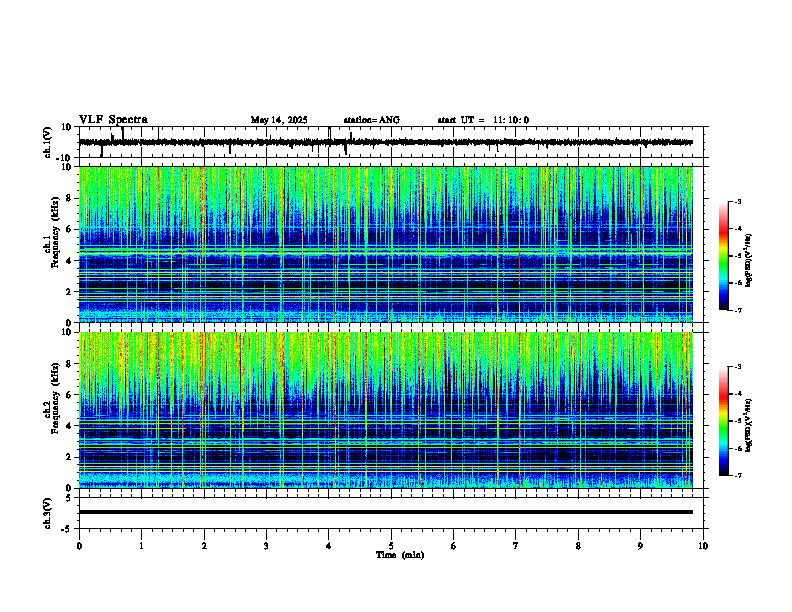Click time axis tick label "3"
Image resolution: width=792 pixels, height=612 pixels.
[x=266, y=546]
